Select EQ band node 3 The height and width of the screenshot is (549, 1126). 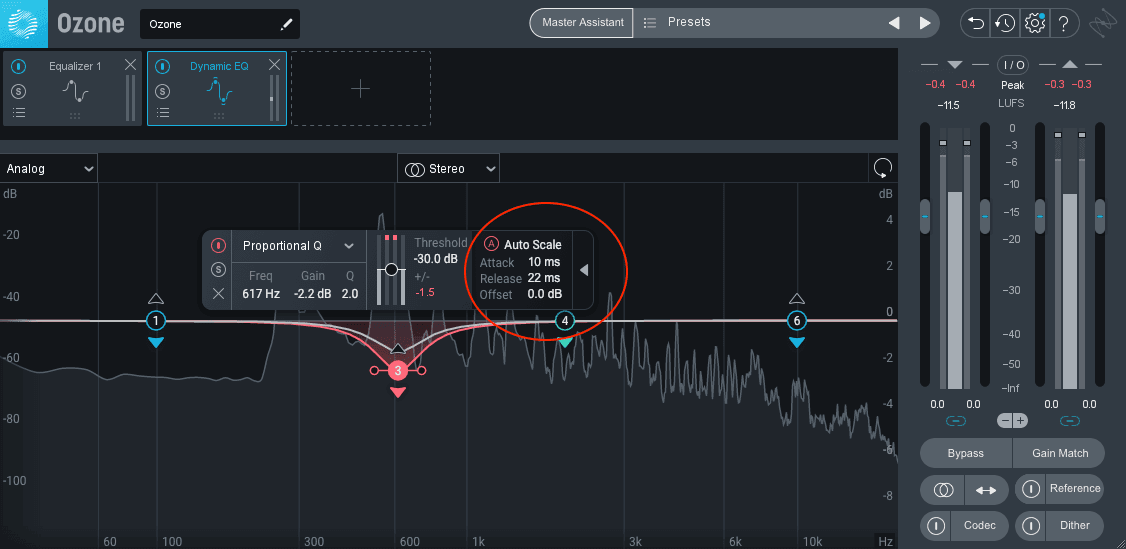click(x=398, y=370)
